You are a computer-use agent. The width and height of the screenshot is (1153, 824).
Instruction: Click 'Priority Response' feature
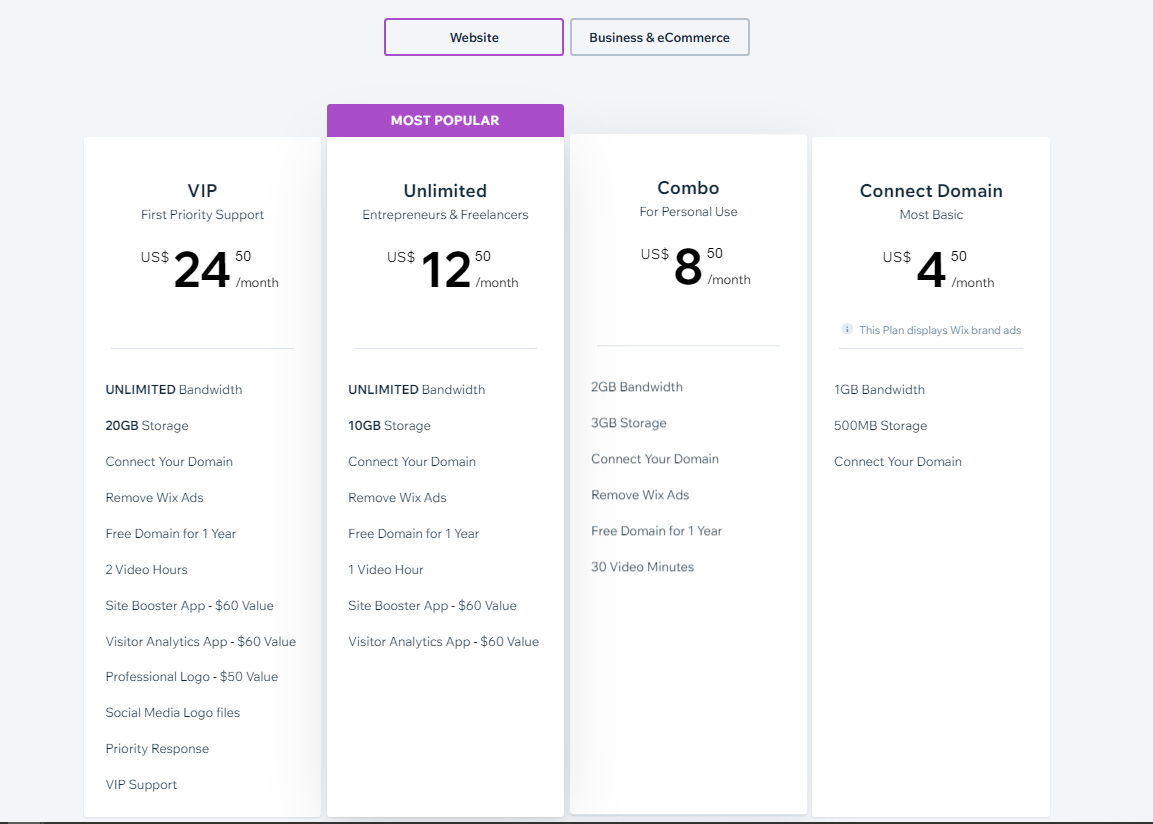(157, 748)
